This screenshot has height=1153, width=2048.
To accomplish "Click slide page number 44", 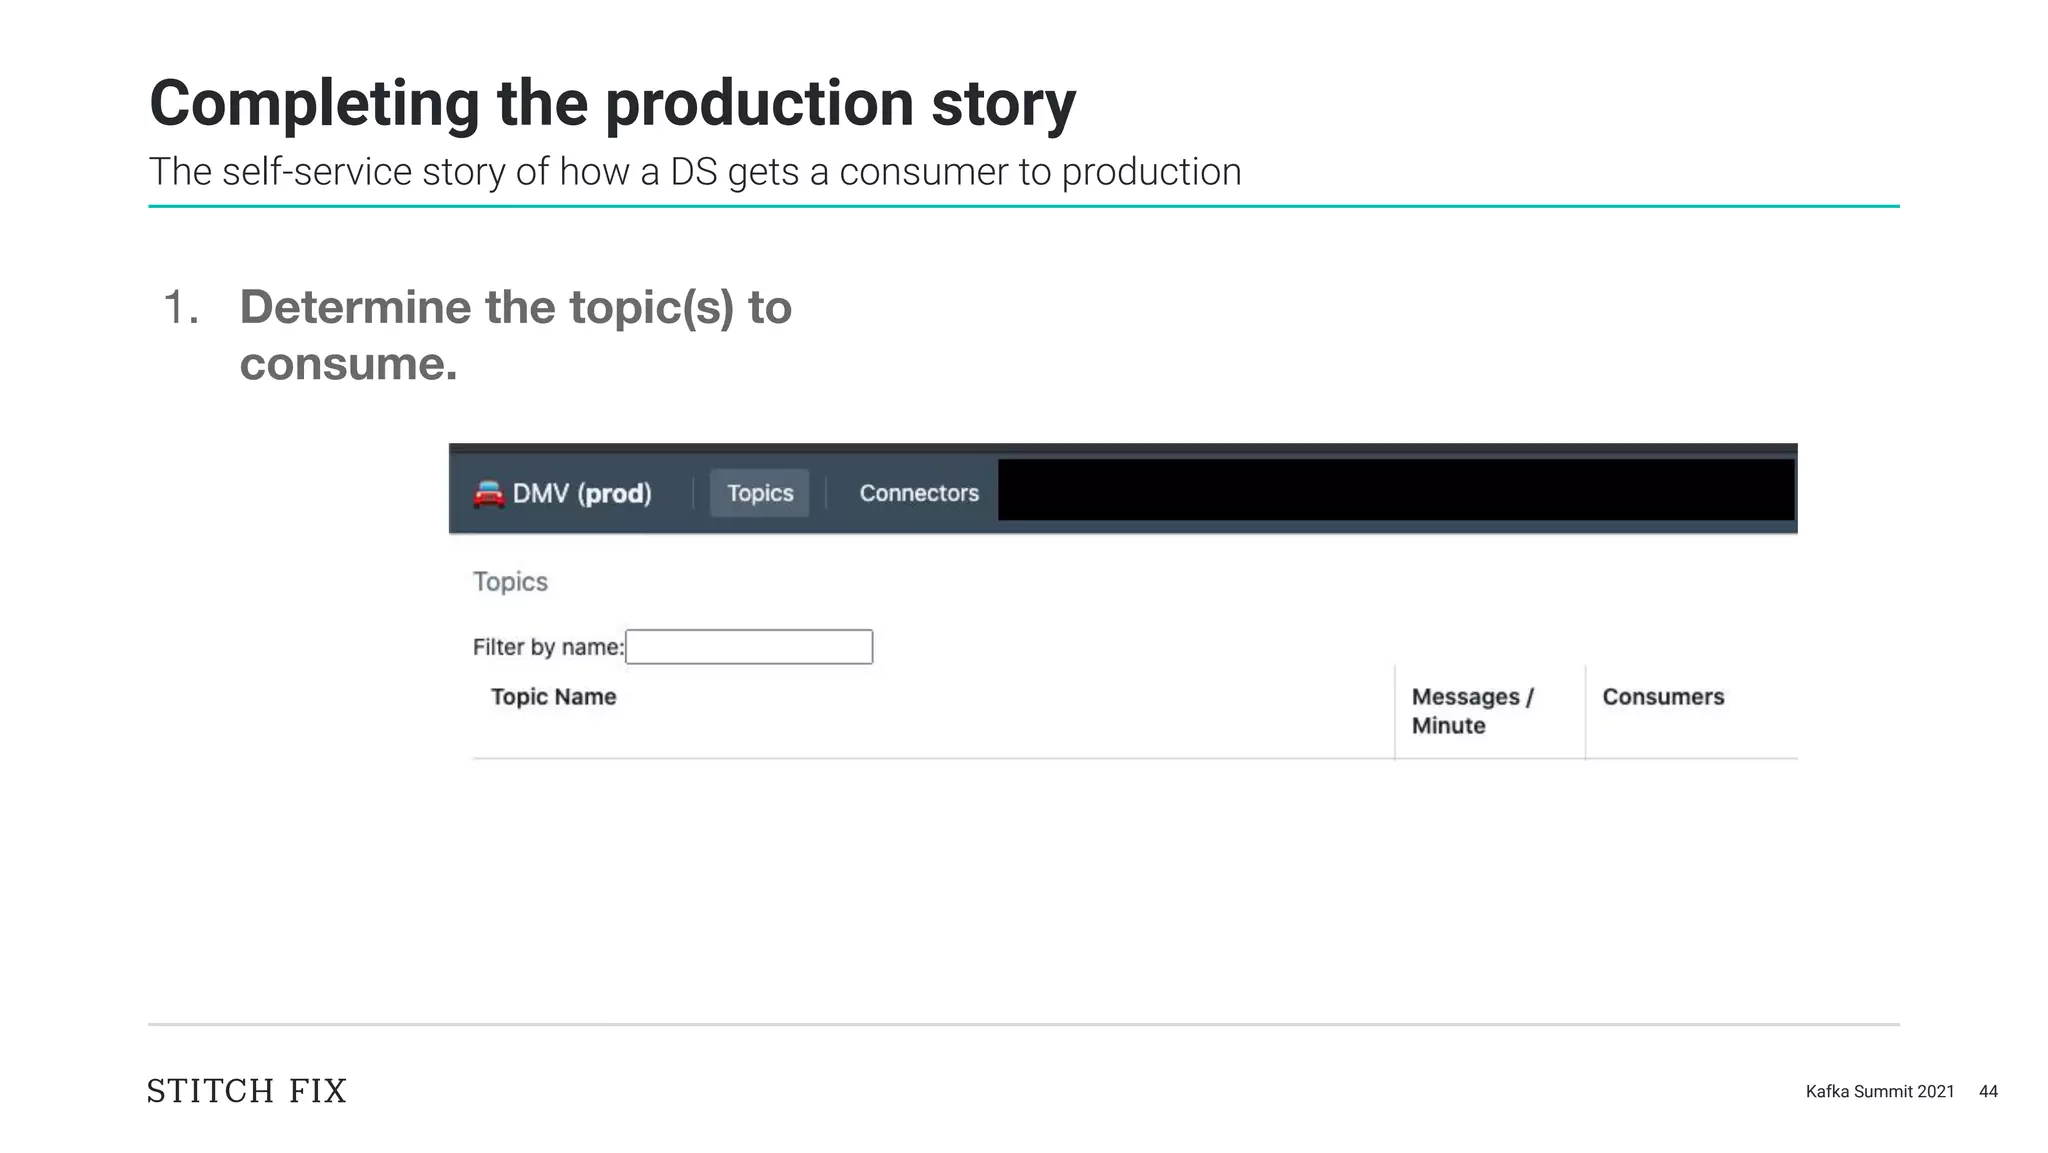I will click(1988, 1092).
